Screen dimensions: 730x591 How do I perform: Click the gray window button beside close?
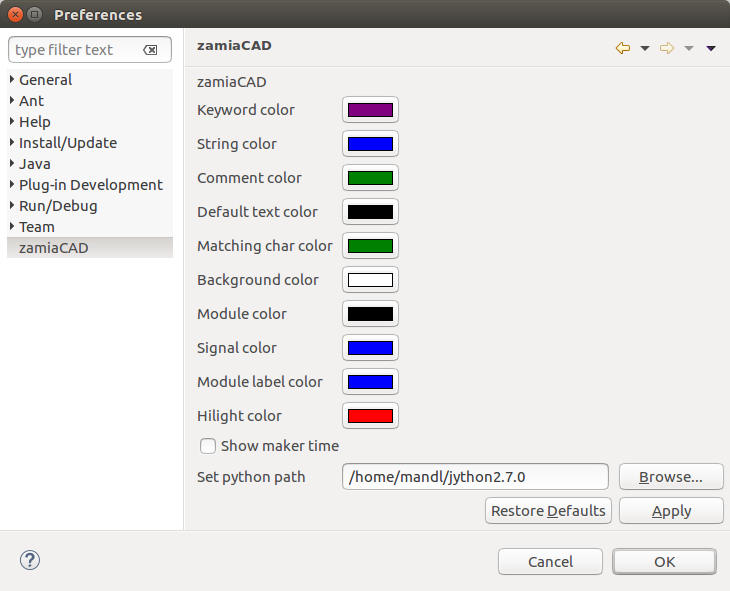pyautogui.click(x=34, y=14)
